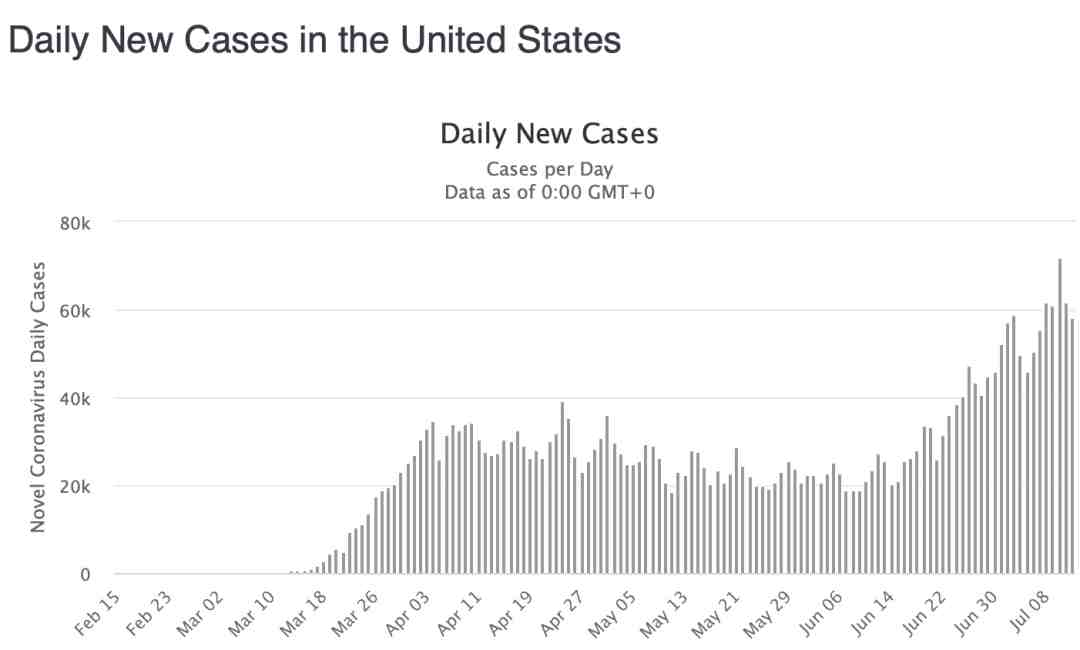Image resolution: width=1080 pixels, height=650 pixels.
Task: Click the 60k y-axis label
Action: tap(75, 311)
